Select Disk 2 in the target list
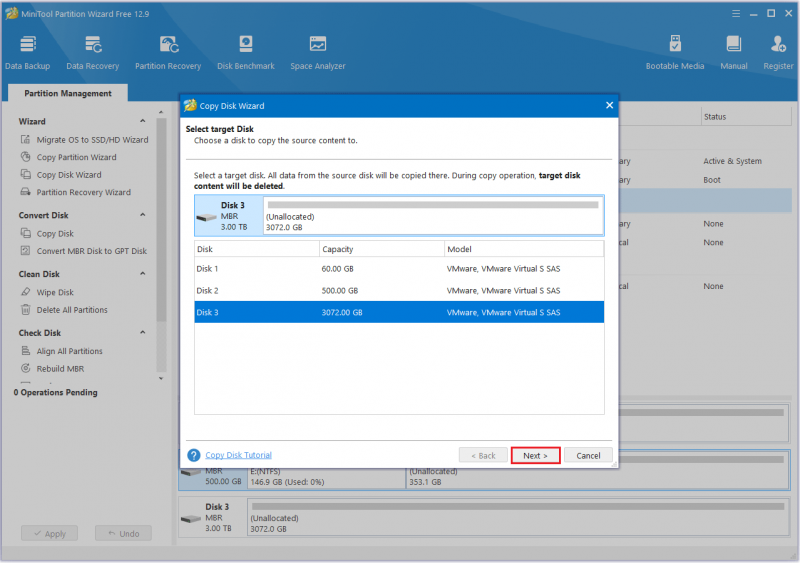Viewport: 800px width, 563px height. [x=399, y=290]
